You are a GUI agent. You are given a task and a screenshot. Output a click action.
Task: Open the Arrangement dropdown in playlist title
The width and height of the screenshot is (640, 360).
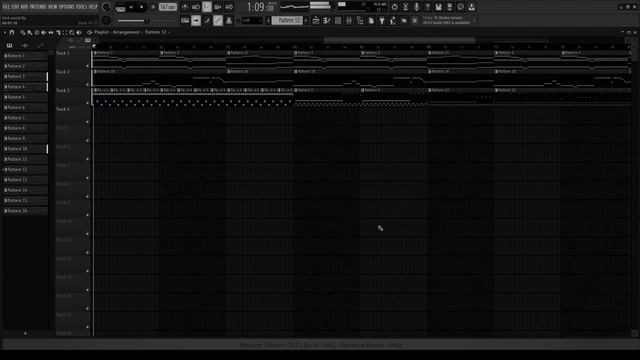click(x=126, y=32)
